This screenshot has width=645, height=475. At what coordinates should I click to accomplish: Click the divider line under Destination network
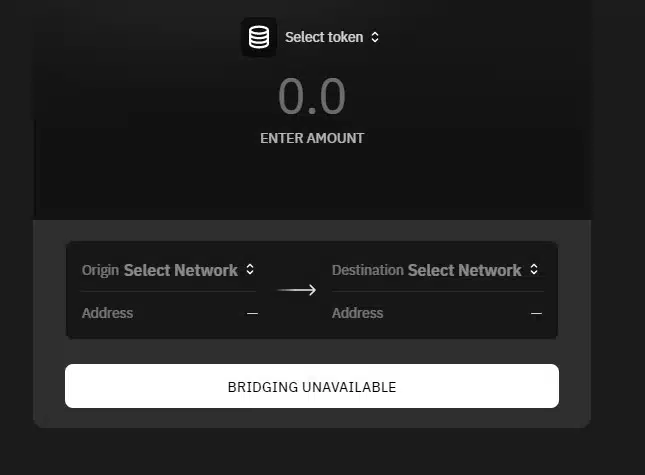point(438,291)
